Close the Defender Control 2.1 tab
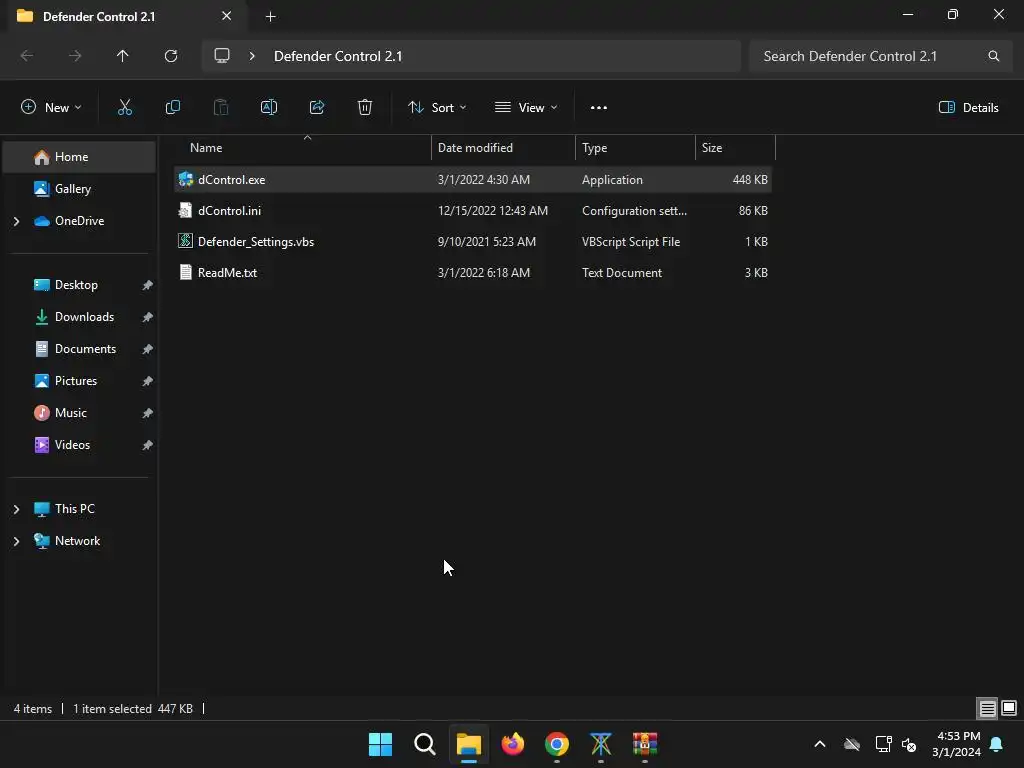The width and height of the screenshot is (1024, 768). pyautogui.click(x=227, y=16)
